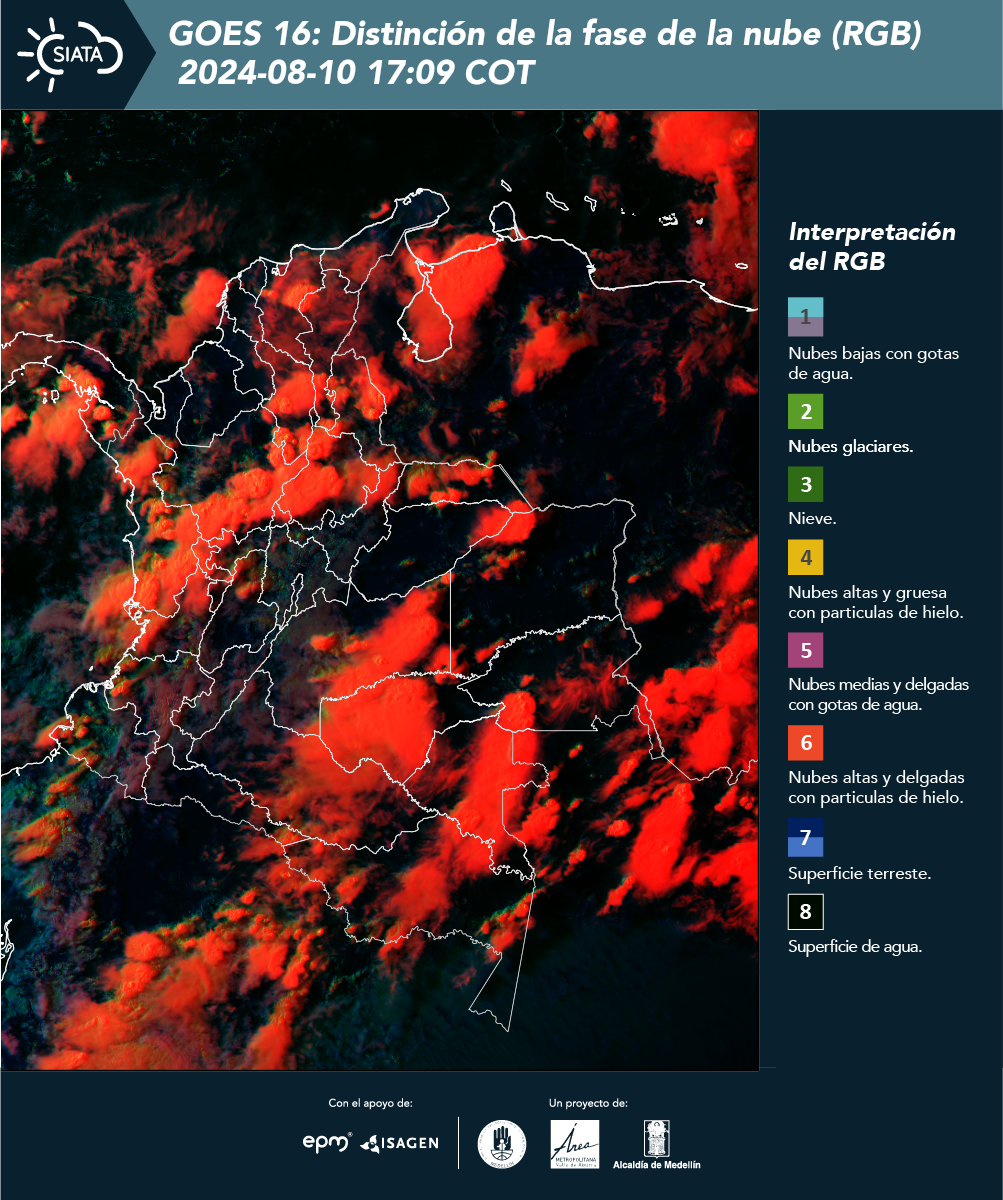Click the 'Nieve.' legend label

tap(812, 519)
